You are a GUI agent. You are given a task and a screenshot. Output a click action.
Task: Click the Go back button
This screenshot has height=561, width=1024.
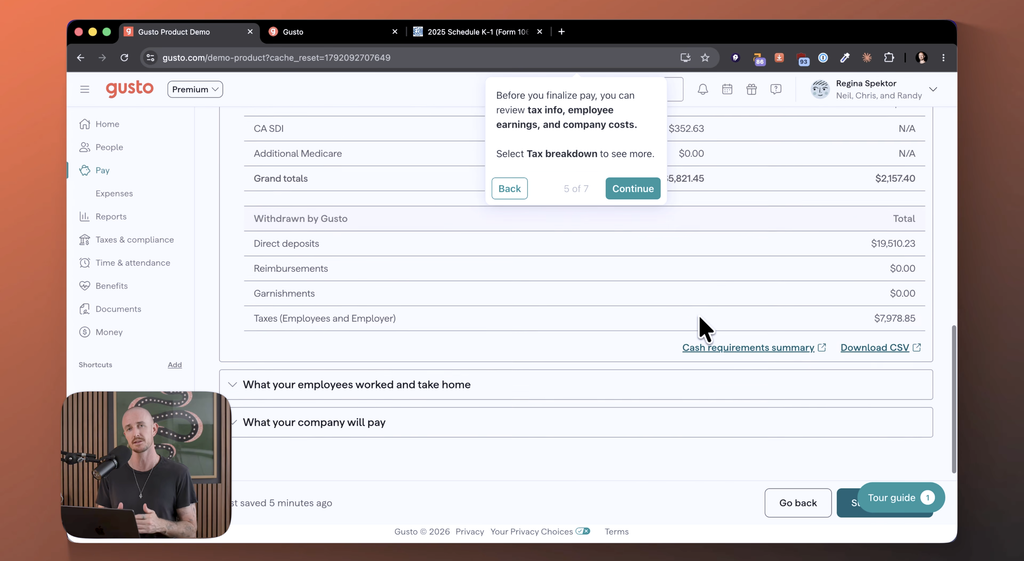(798, 503)
